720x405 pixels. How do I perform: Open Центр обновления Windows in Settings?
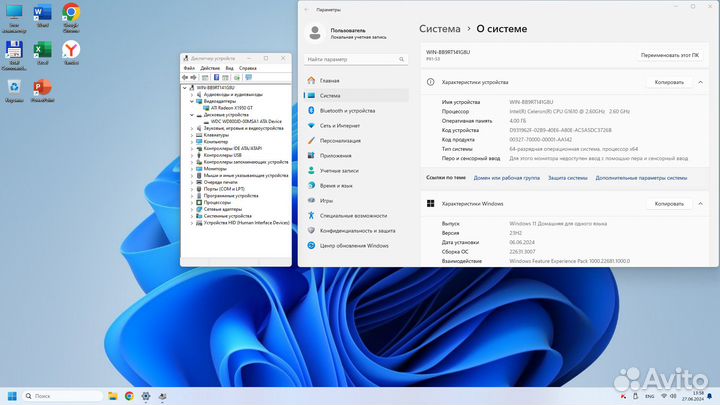tap(356, 246)
